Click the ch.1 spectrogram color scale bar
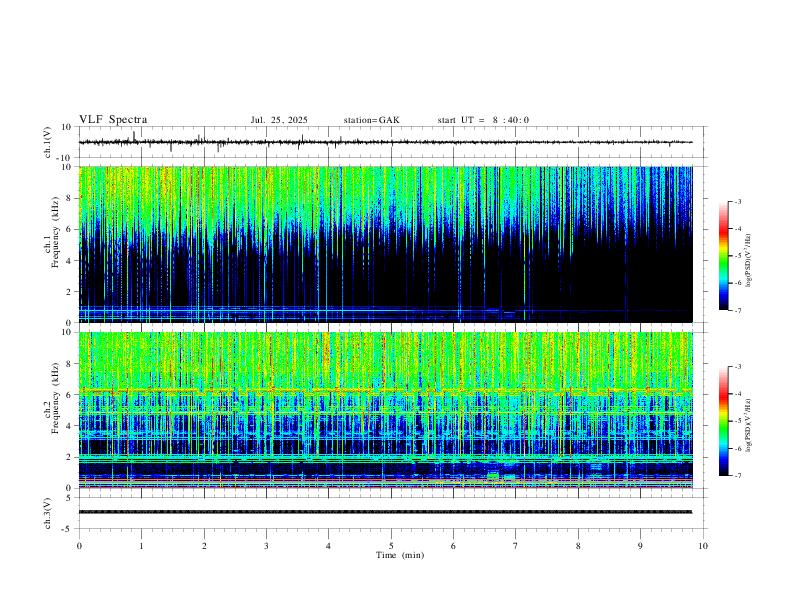The image size is (792, 612). [x=723, y=256]
